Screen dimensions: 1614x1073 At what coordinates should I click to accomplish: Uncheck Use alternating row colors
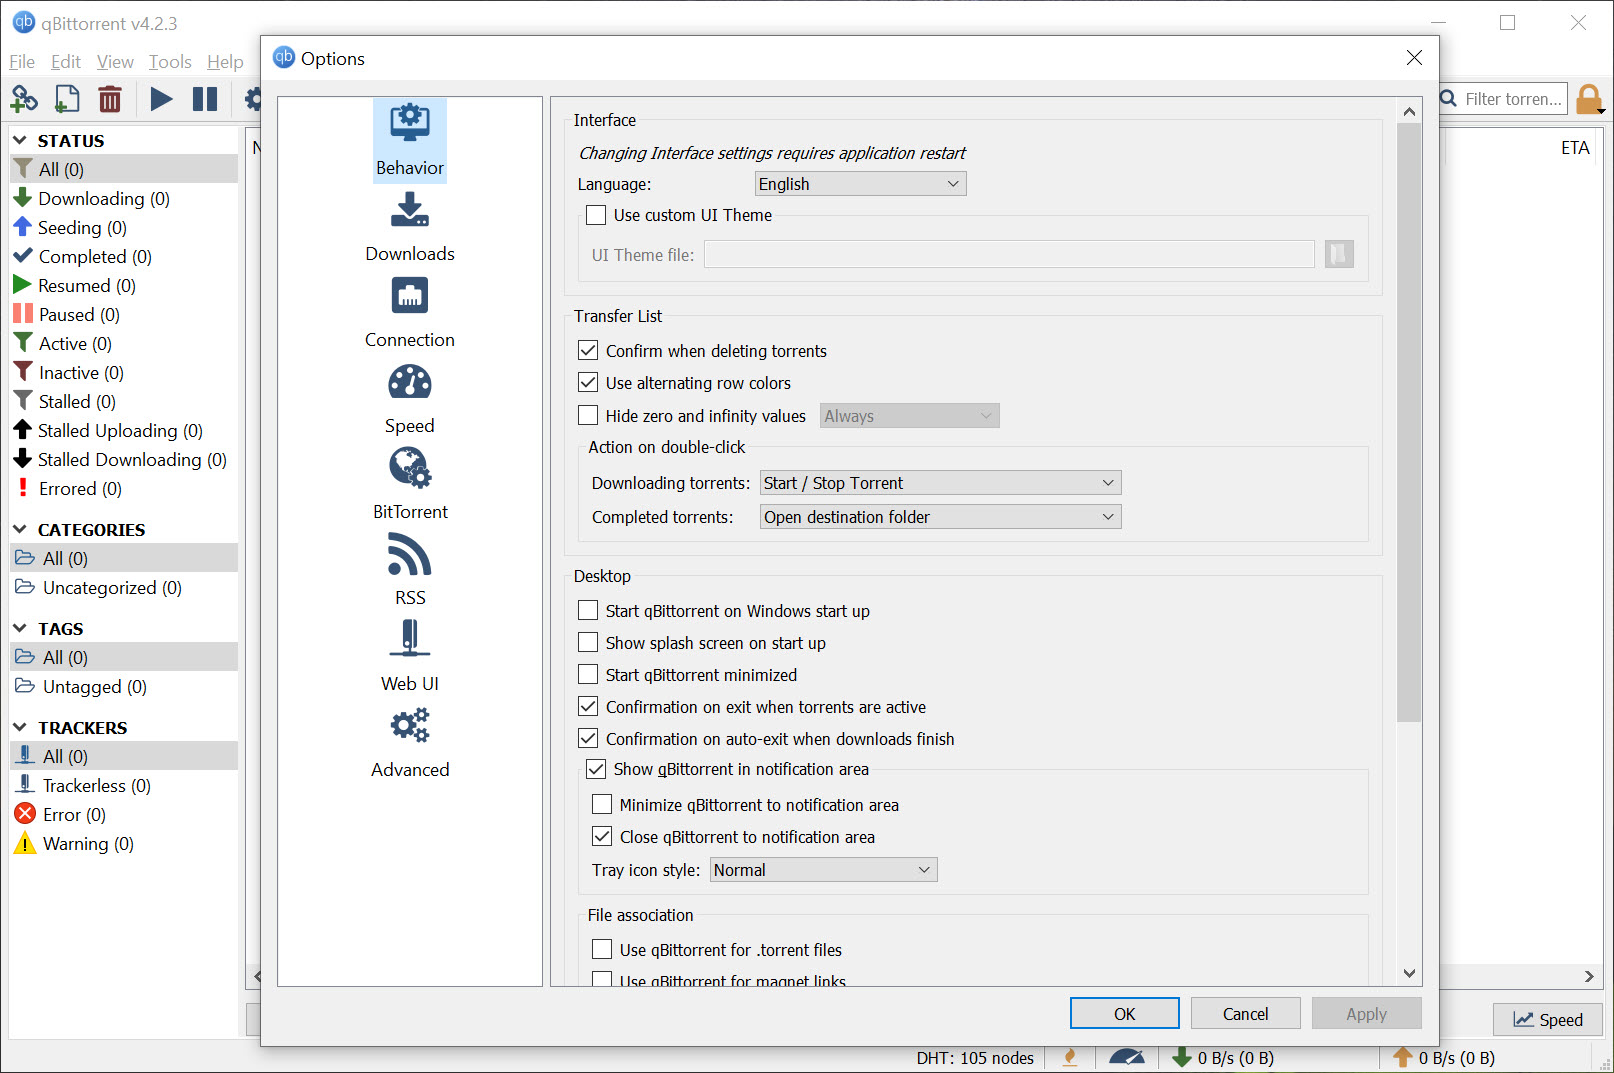coord(588,383)
